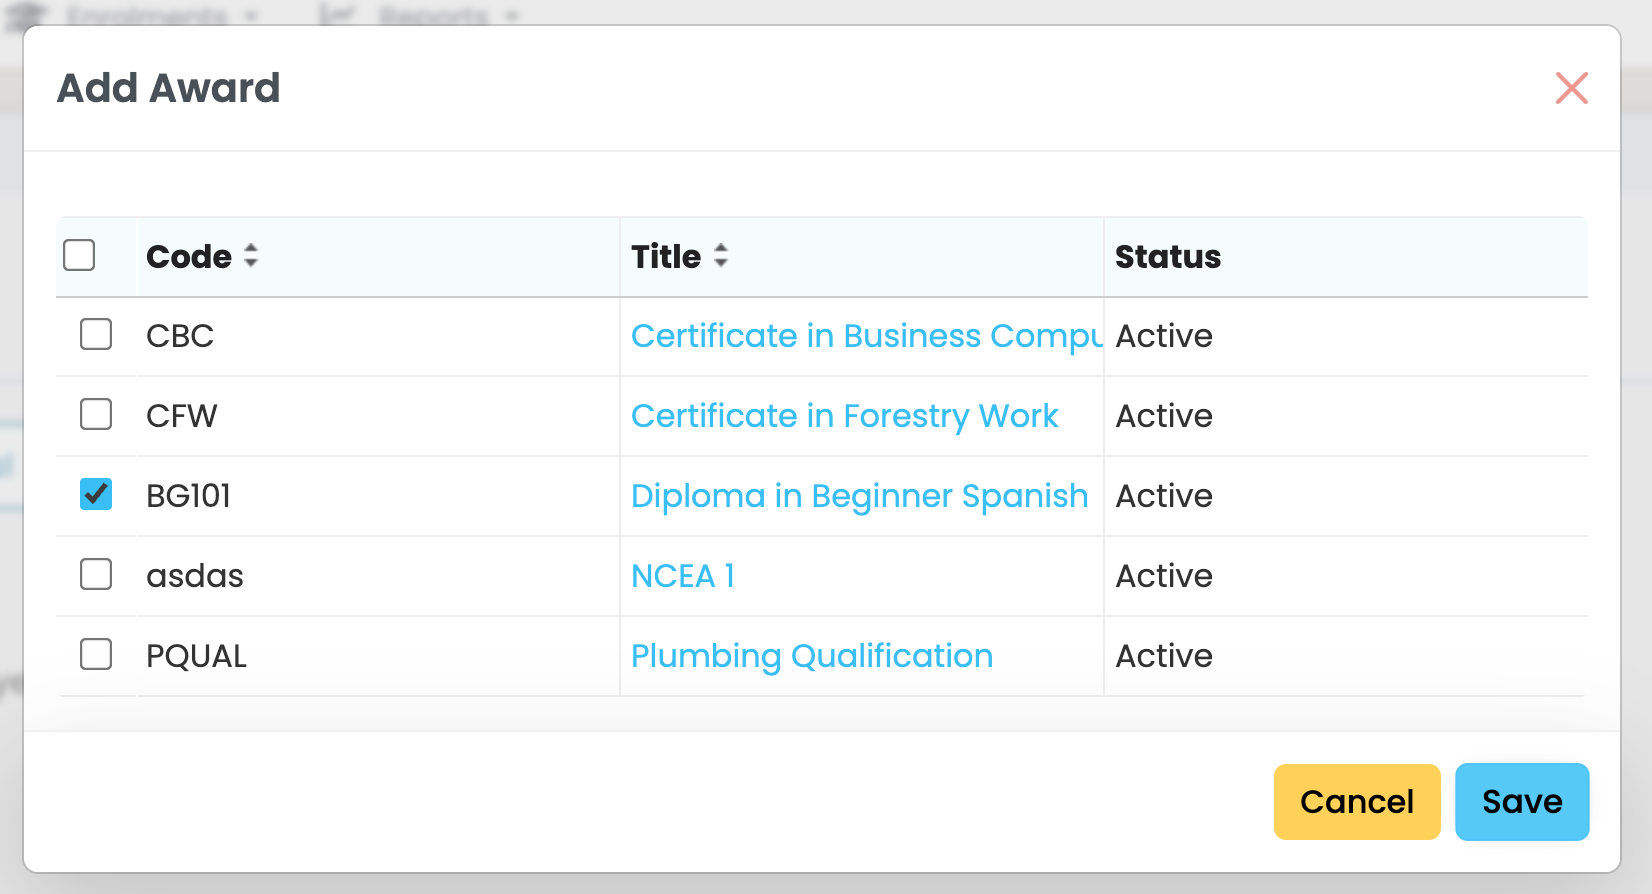Open Certificate in Forestry Work link
Image resolution: width=1652 pixels, height=894 pixels.
[844, 416]
